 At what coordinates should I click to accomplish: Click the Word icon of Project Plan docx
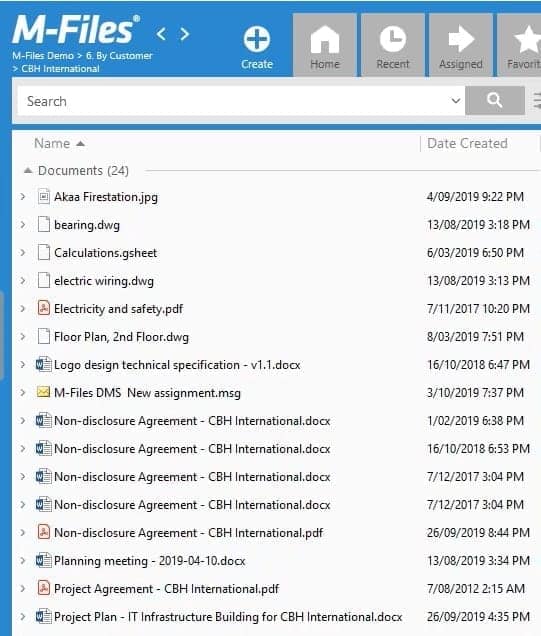point(44,616)
